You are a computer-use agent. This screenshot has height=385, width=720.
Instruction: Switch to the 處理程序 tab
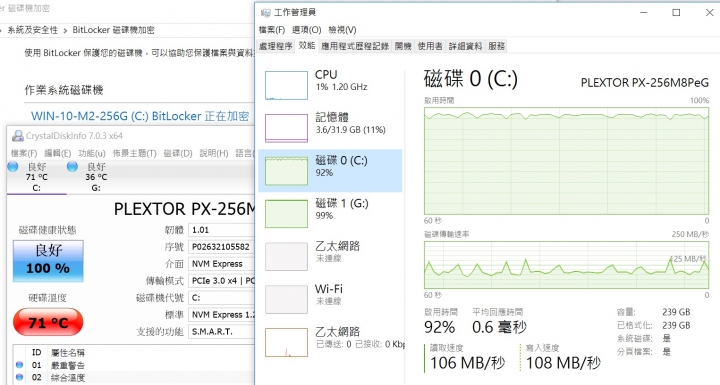[x=276, y=46]
